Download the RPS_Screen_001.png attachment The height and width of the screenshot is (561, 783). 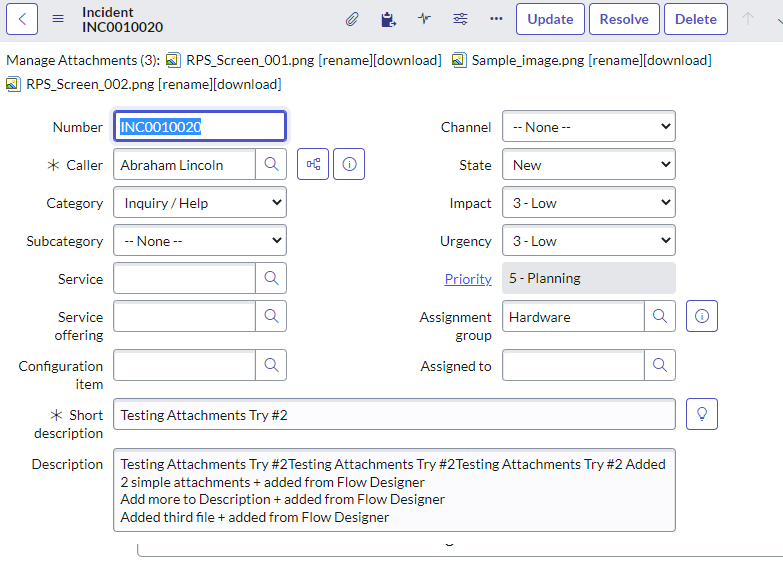(408, 60)
